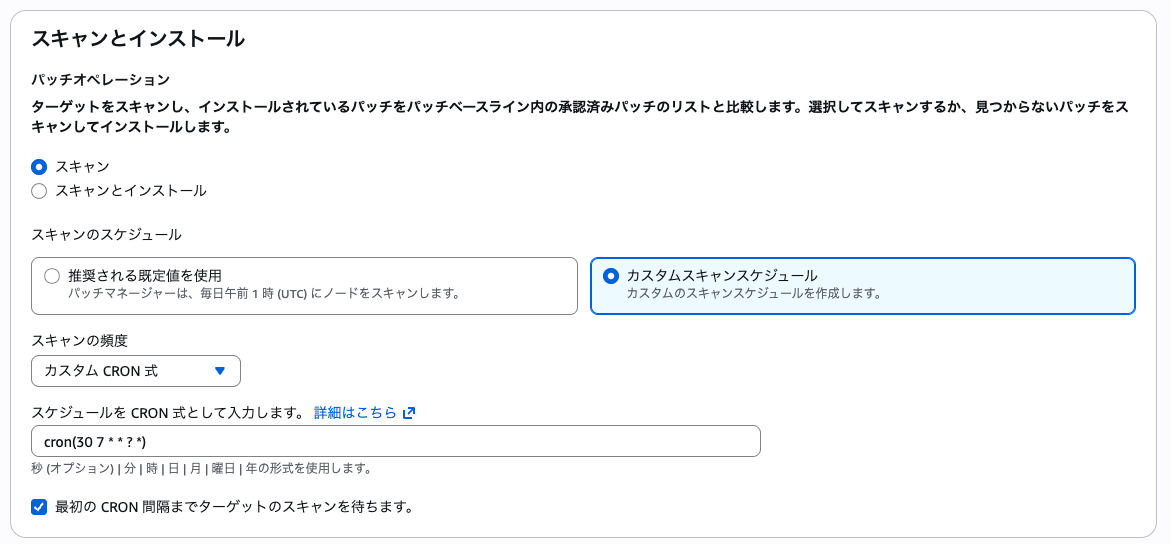Image resolution: width=1171 pixels, height=544 pixels.
Task: Click the blue dropdown arrow triangle
Action: tap(221, 371)
